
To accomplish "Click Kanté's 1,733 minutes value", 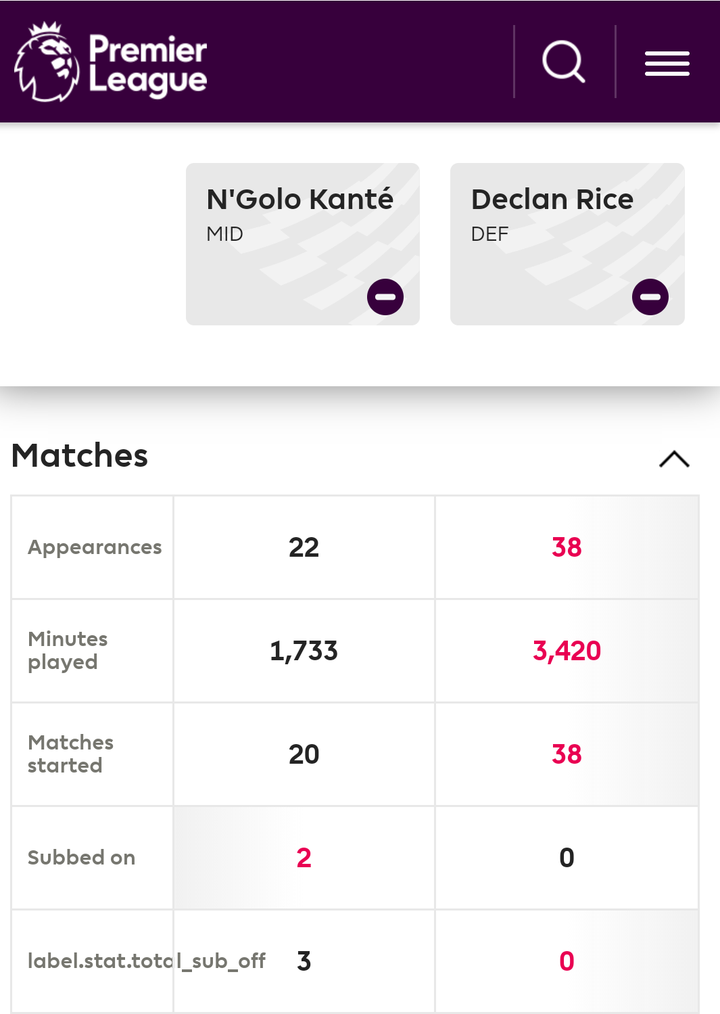I will (304, 651).
